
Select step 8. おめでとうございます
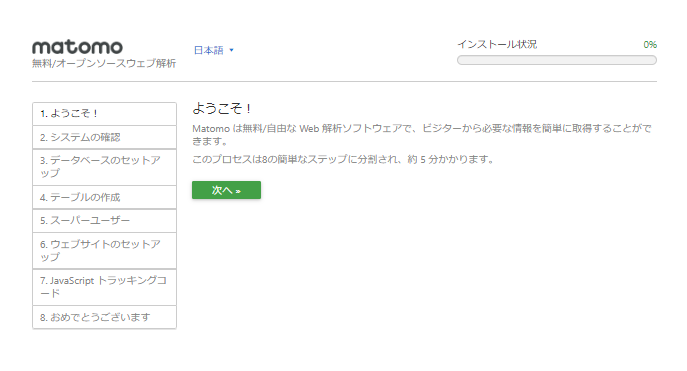[x=104, y=317]
